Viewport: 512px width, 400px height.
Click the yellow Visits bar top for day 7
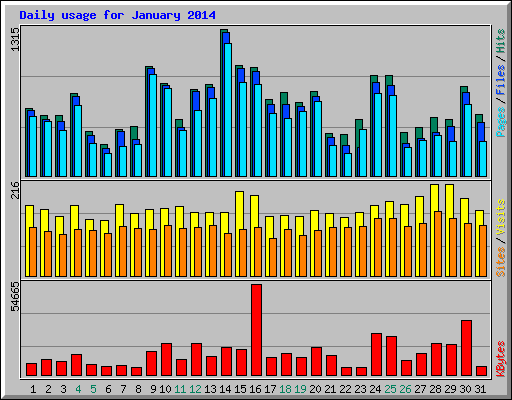(x=119, y=215)
